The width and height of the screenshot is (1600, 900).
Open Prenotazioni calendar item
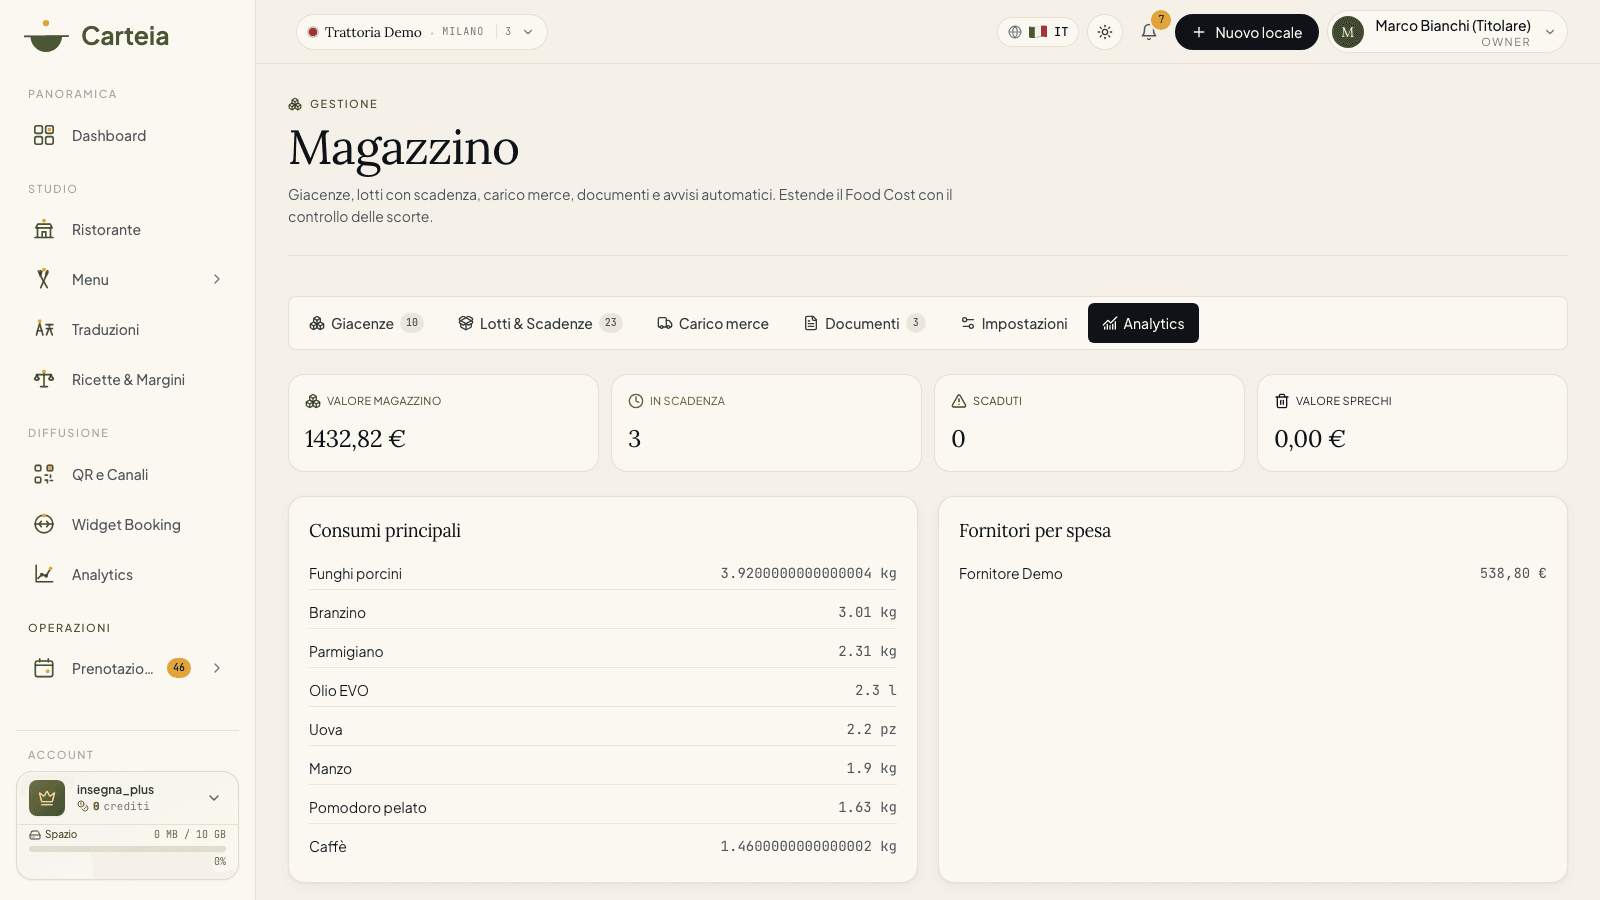[127, 669]
